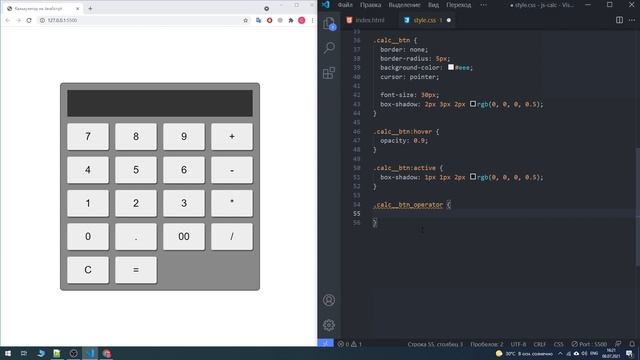640x360 pixels.
Task: Show hidden tray icons chevron
Action: tap(560, 353)
